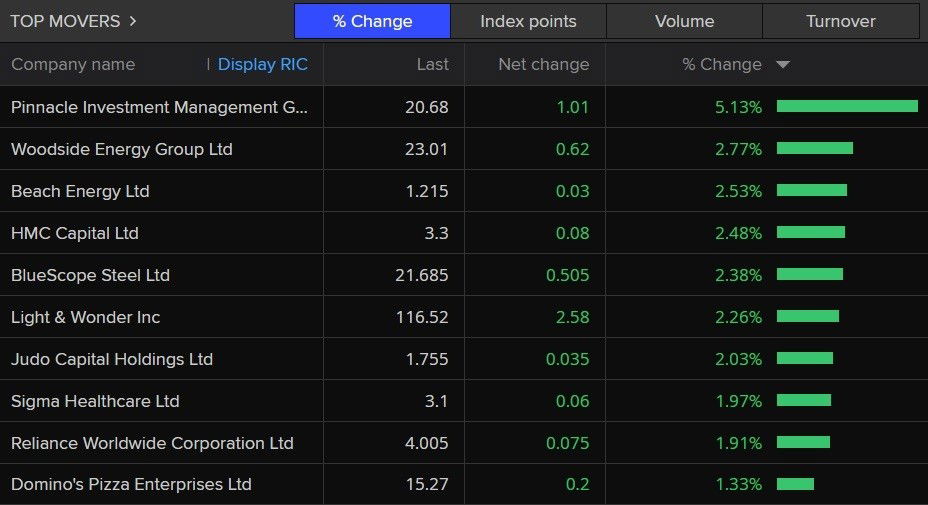Select the % Change tab

(372, 21)
